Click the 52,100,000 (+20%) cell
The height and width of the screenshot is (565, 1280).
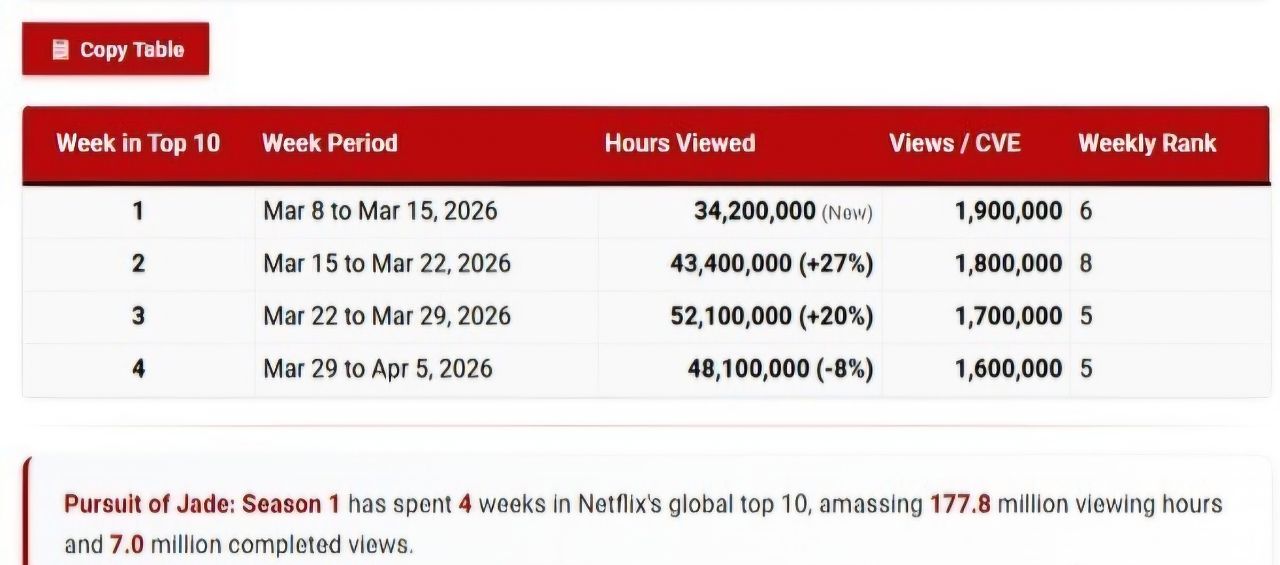tap(771, 316)
